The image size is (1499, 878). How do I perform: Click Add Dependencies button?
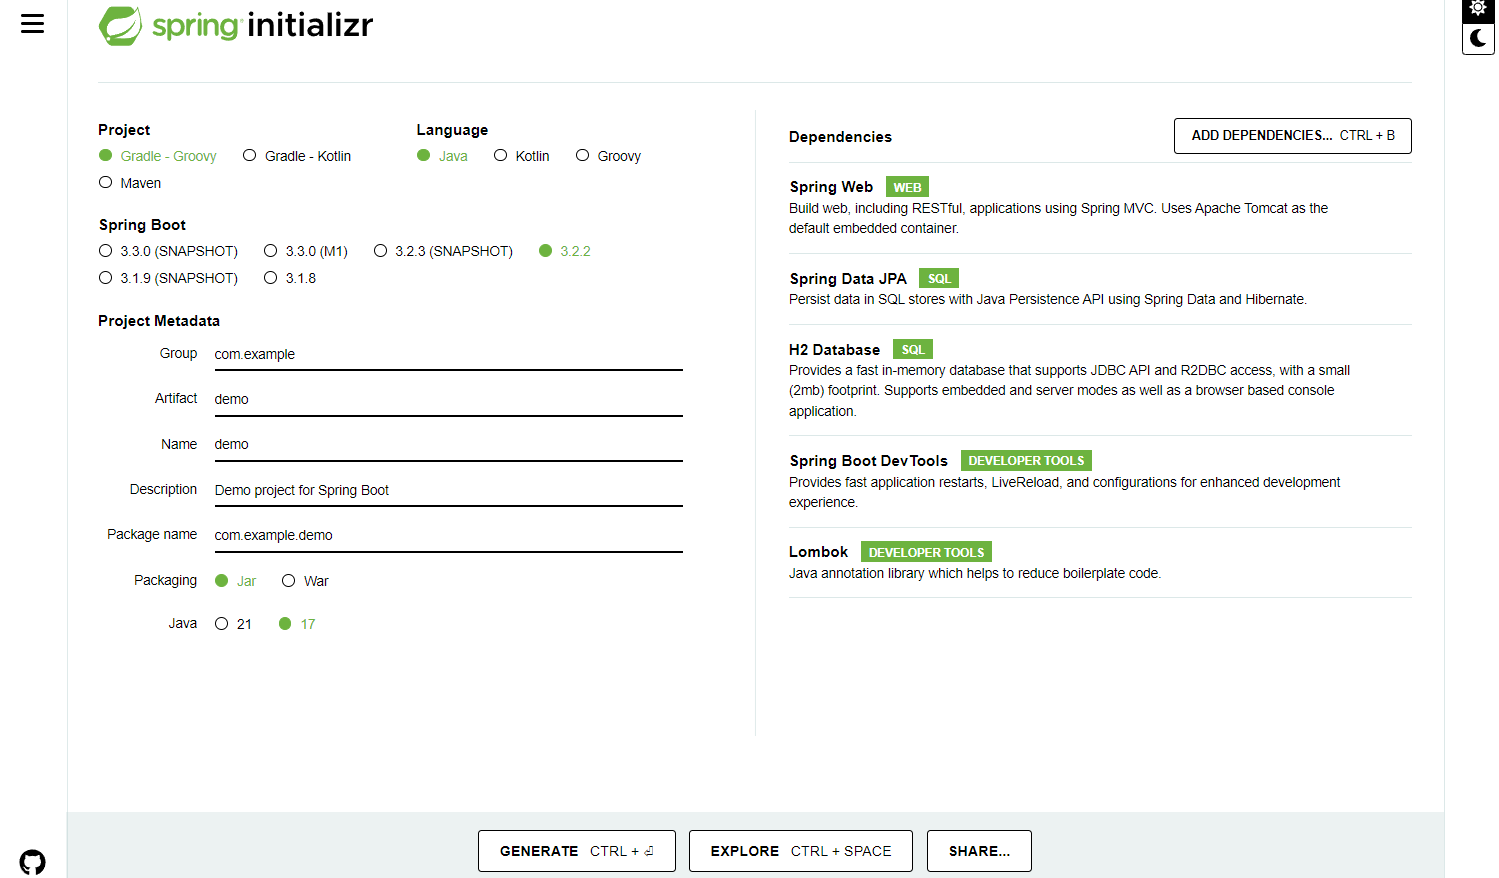click(1293, 136)
